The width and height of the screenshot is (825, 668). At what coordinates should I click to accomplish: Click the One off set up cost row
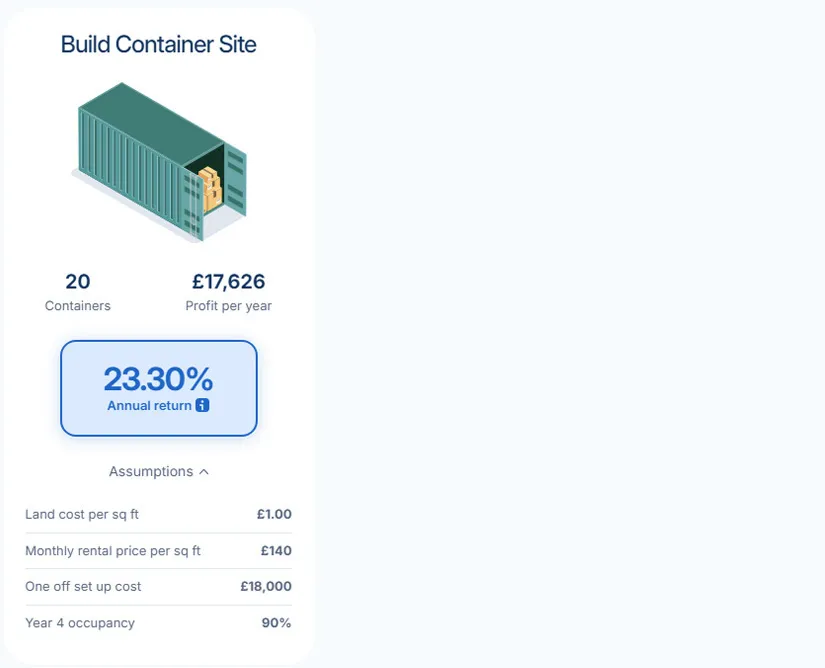tap(158, 586)
